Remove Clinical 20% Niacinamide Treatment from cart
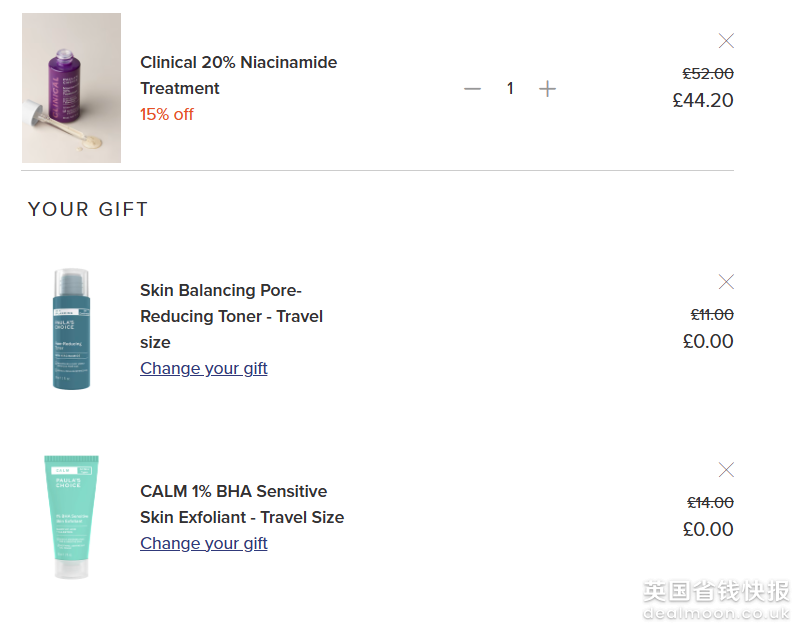 tap(726, 41)
